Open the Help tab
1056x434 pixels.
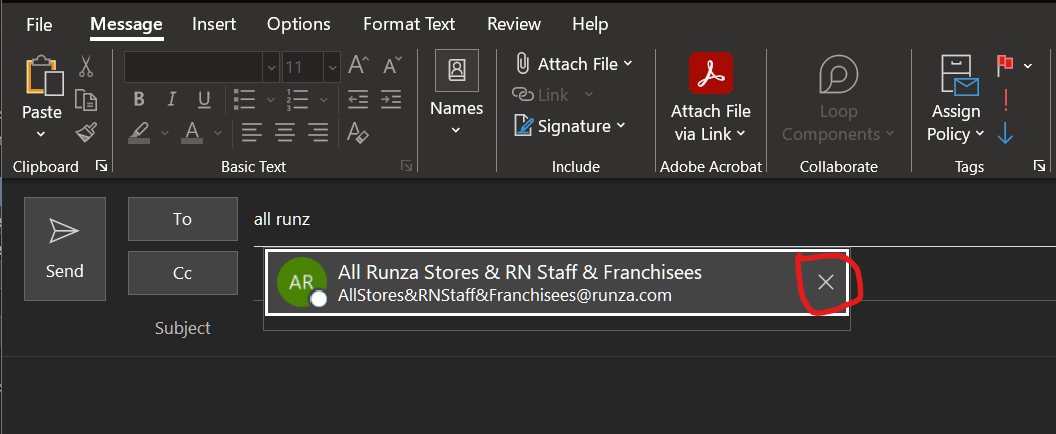click(590, 24)
